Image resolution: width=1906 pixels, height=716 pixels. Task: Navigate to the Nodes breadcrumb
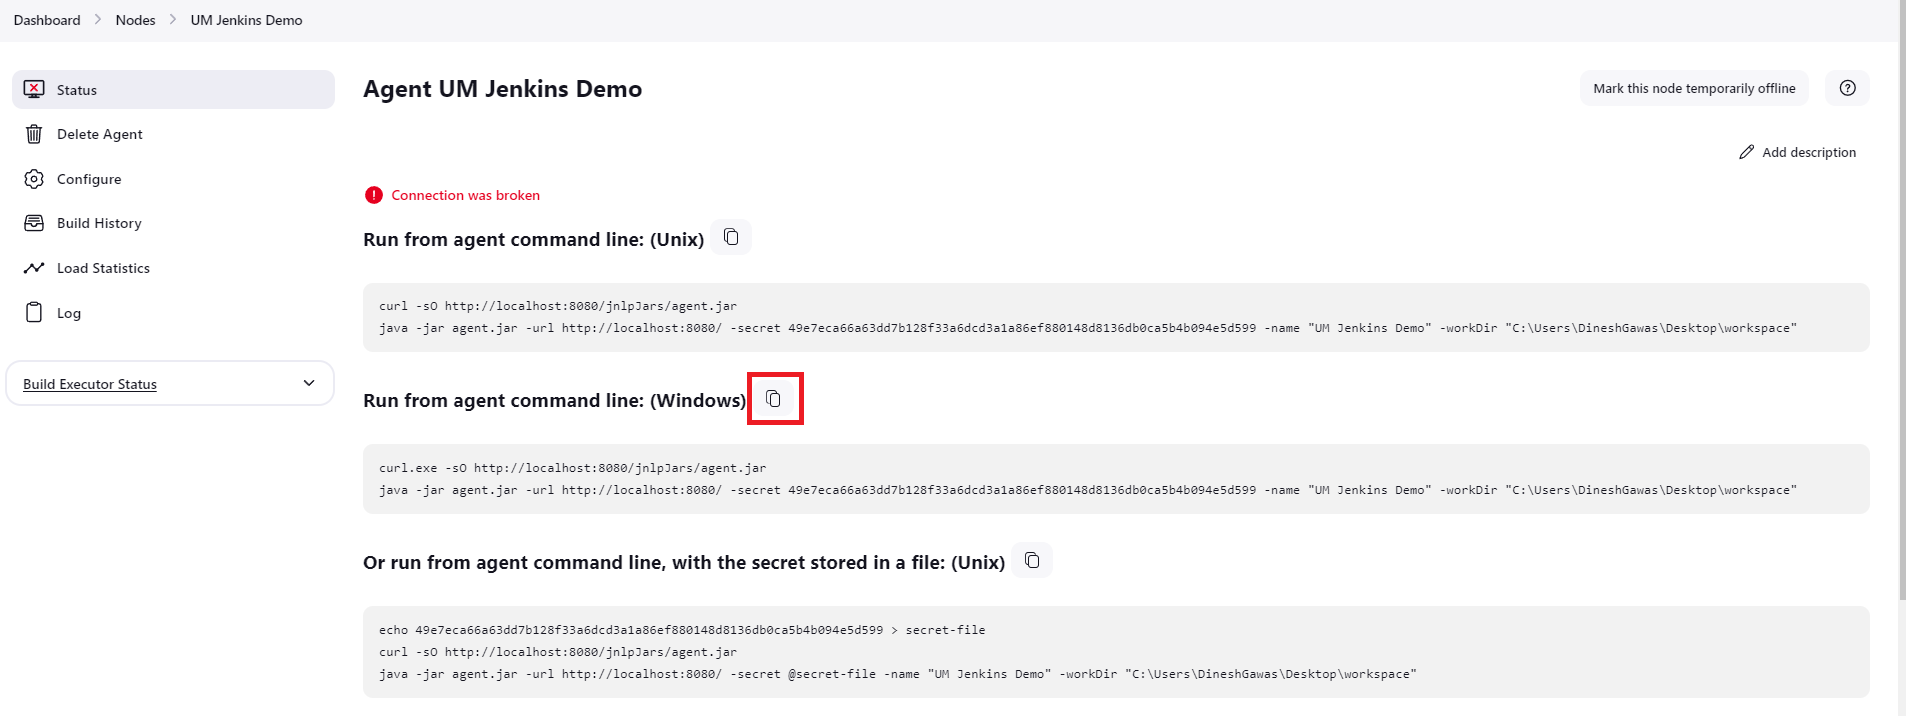135,20
